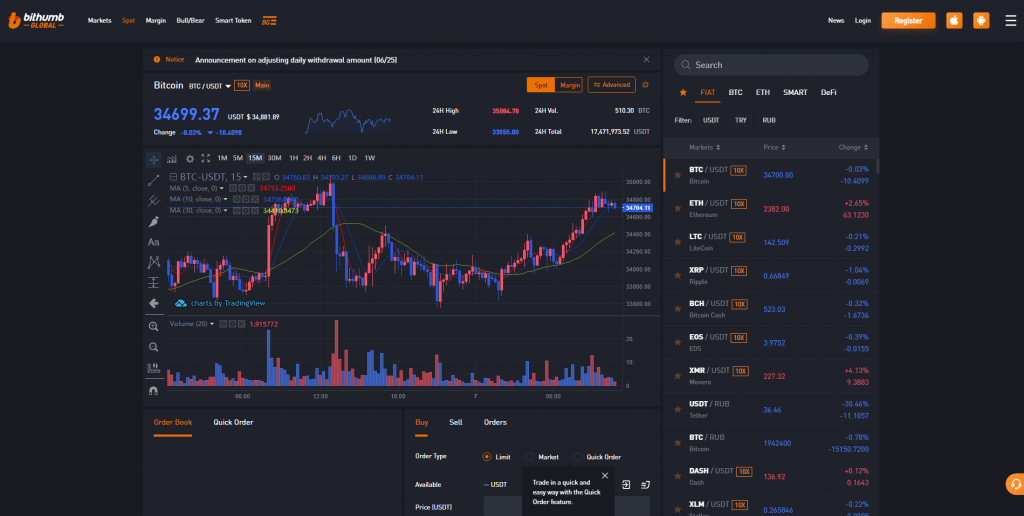This screenshot has height=516, width=1024.
Task: Filter markets by TRY
Action: 741,120
